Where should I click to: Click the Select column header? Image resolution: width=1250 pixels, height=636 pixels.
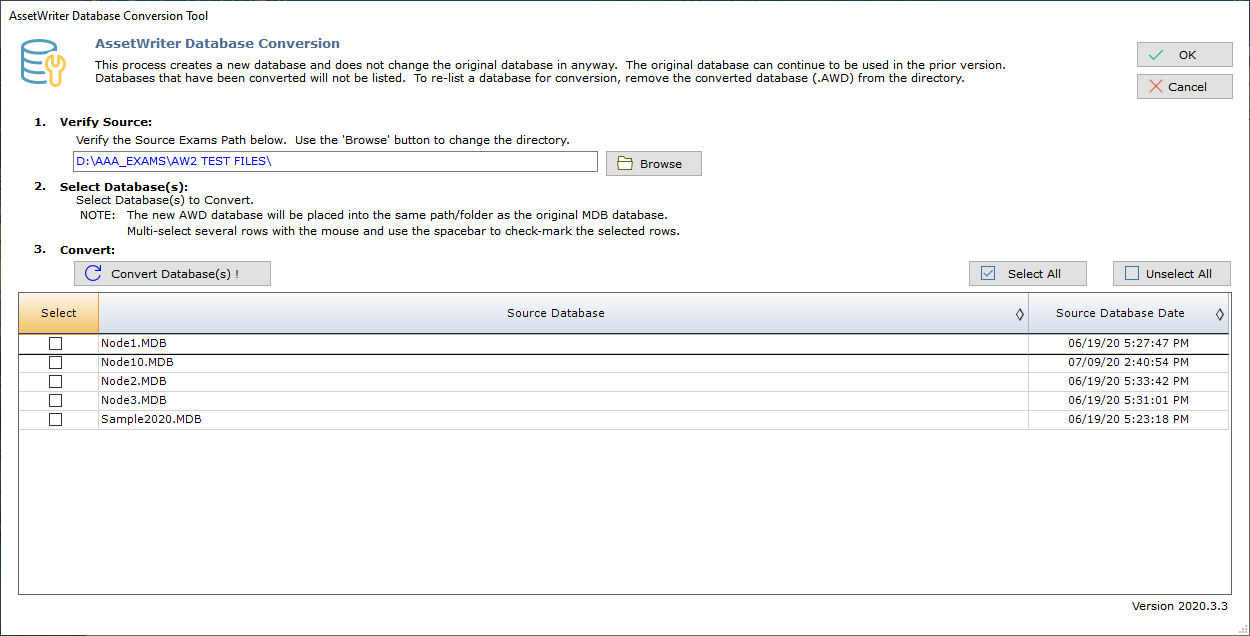tap(58, 313)
